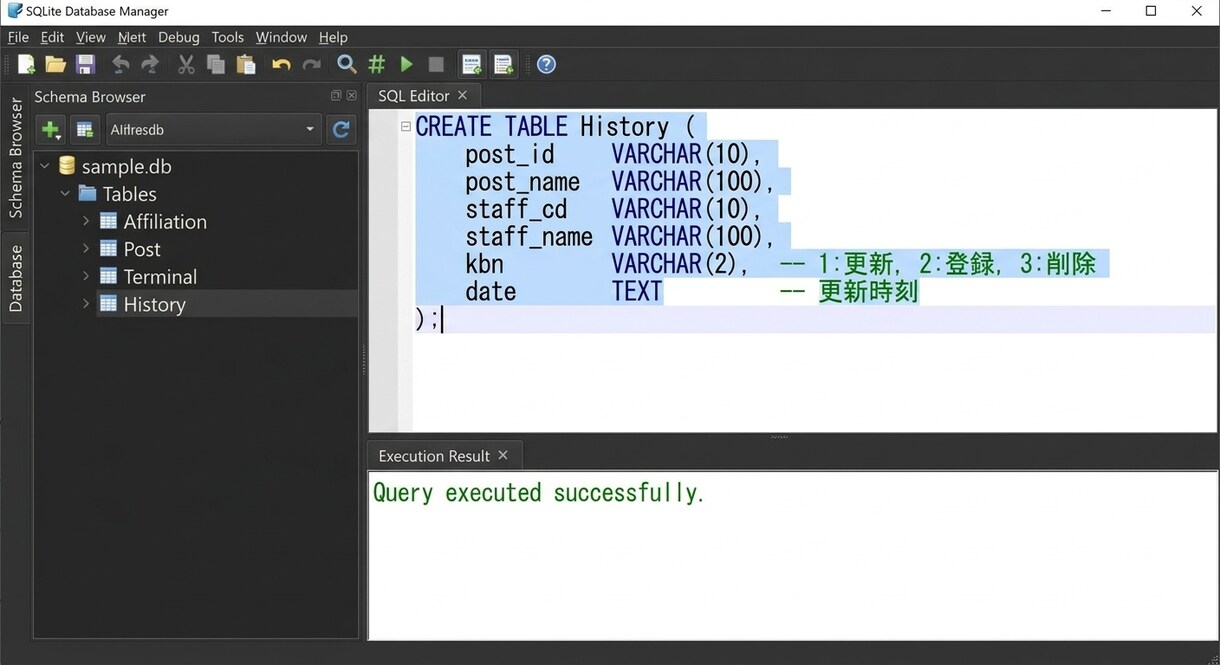
Task: Undo with the yellow curved arrow
Action: [x=281, y=65]
